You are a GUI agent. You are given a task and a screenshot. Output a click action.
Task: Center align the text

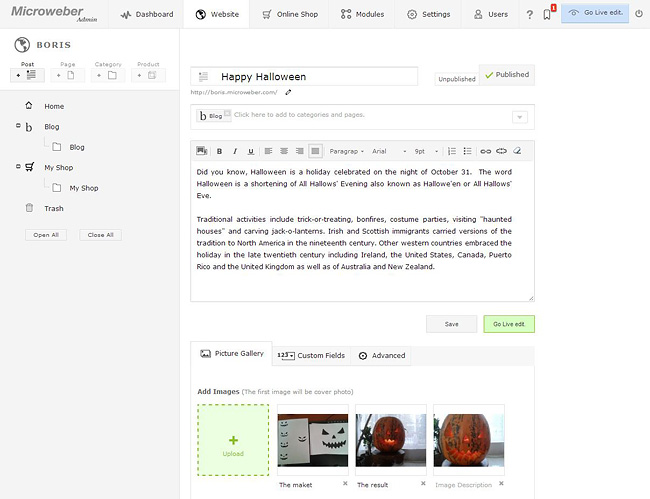coord(284,151)
